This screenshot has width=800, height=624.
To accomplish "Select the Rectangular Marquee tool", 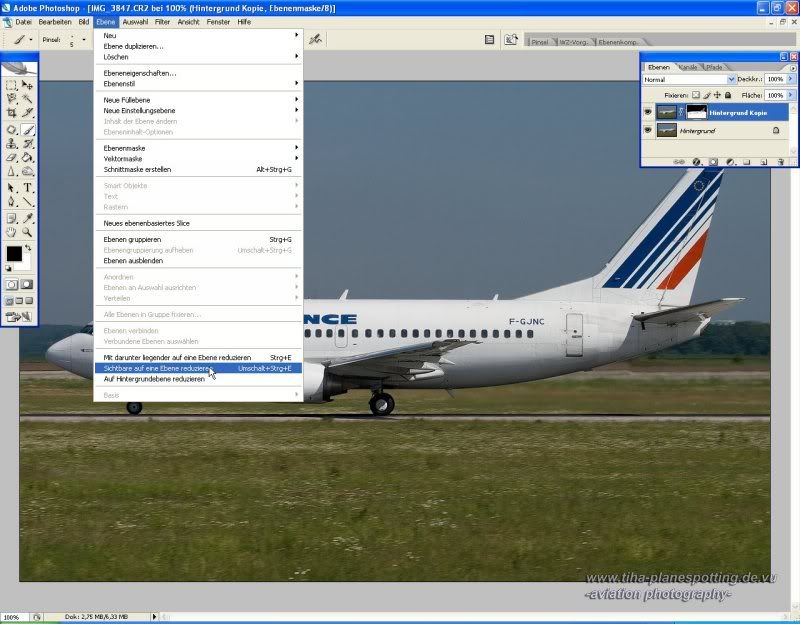I will point(11,85).
